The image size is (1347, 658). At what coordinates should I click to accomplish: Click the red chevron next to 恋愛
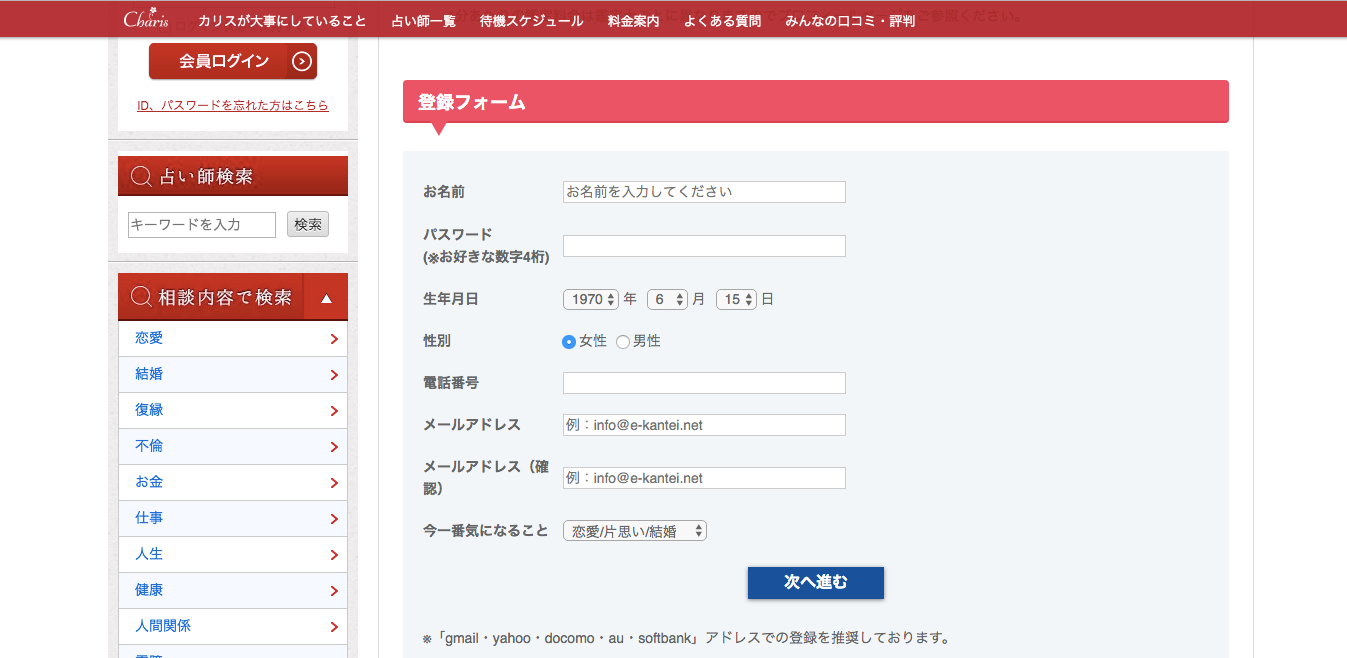pyautogui.click(x=334, y=339)
